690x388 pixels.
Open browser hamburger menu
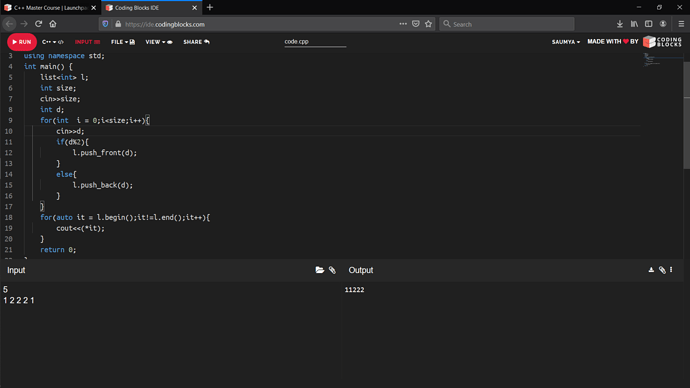coord(681,24)
